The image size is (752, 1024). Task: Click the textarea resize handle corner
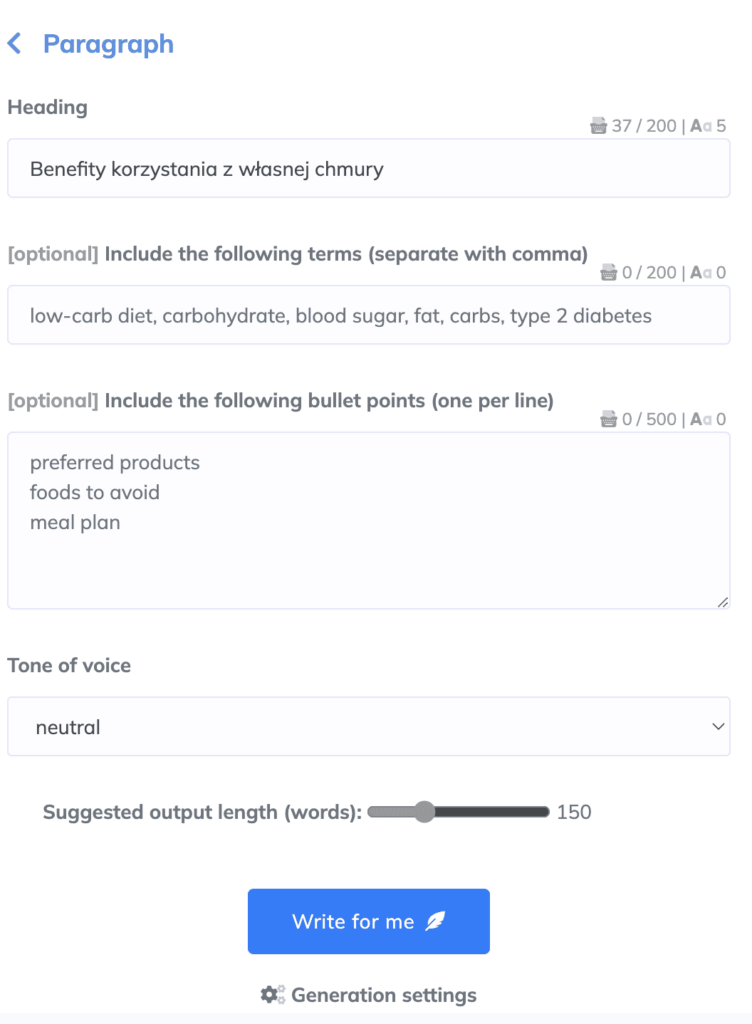[x=723, y=602]
